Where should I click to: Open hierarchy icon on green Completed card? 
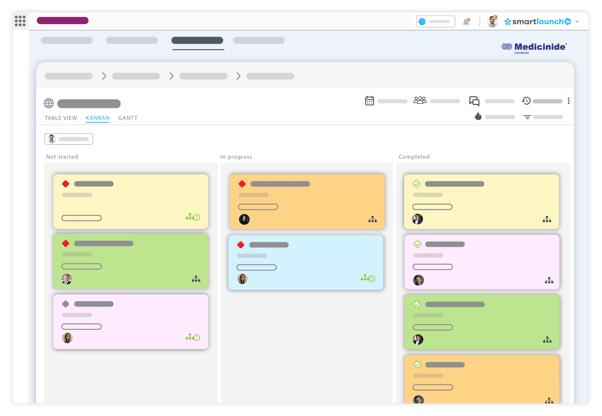point(547,340)
